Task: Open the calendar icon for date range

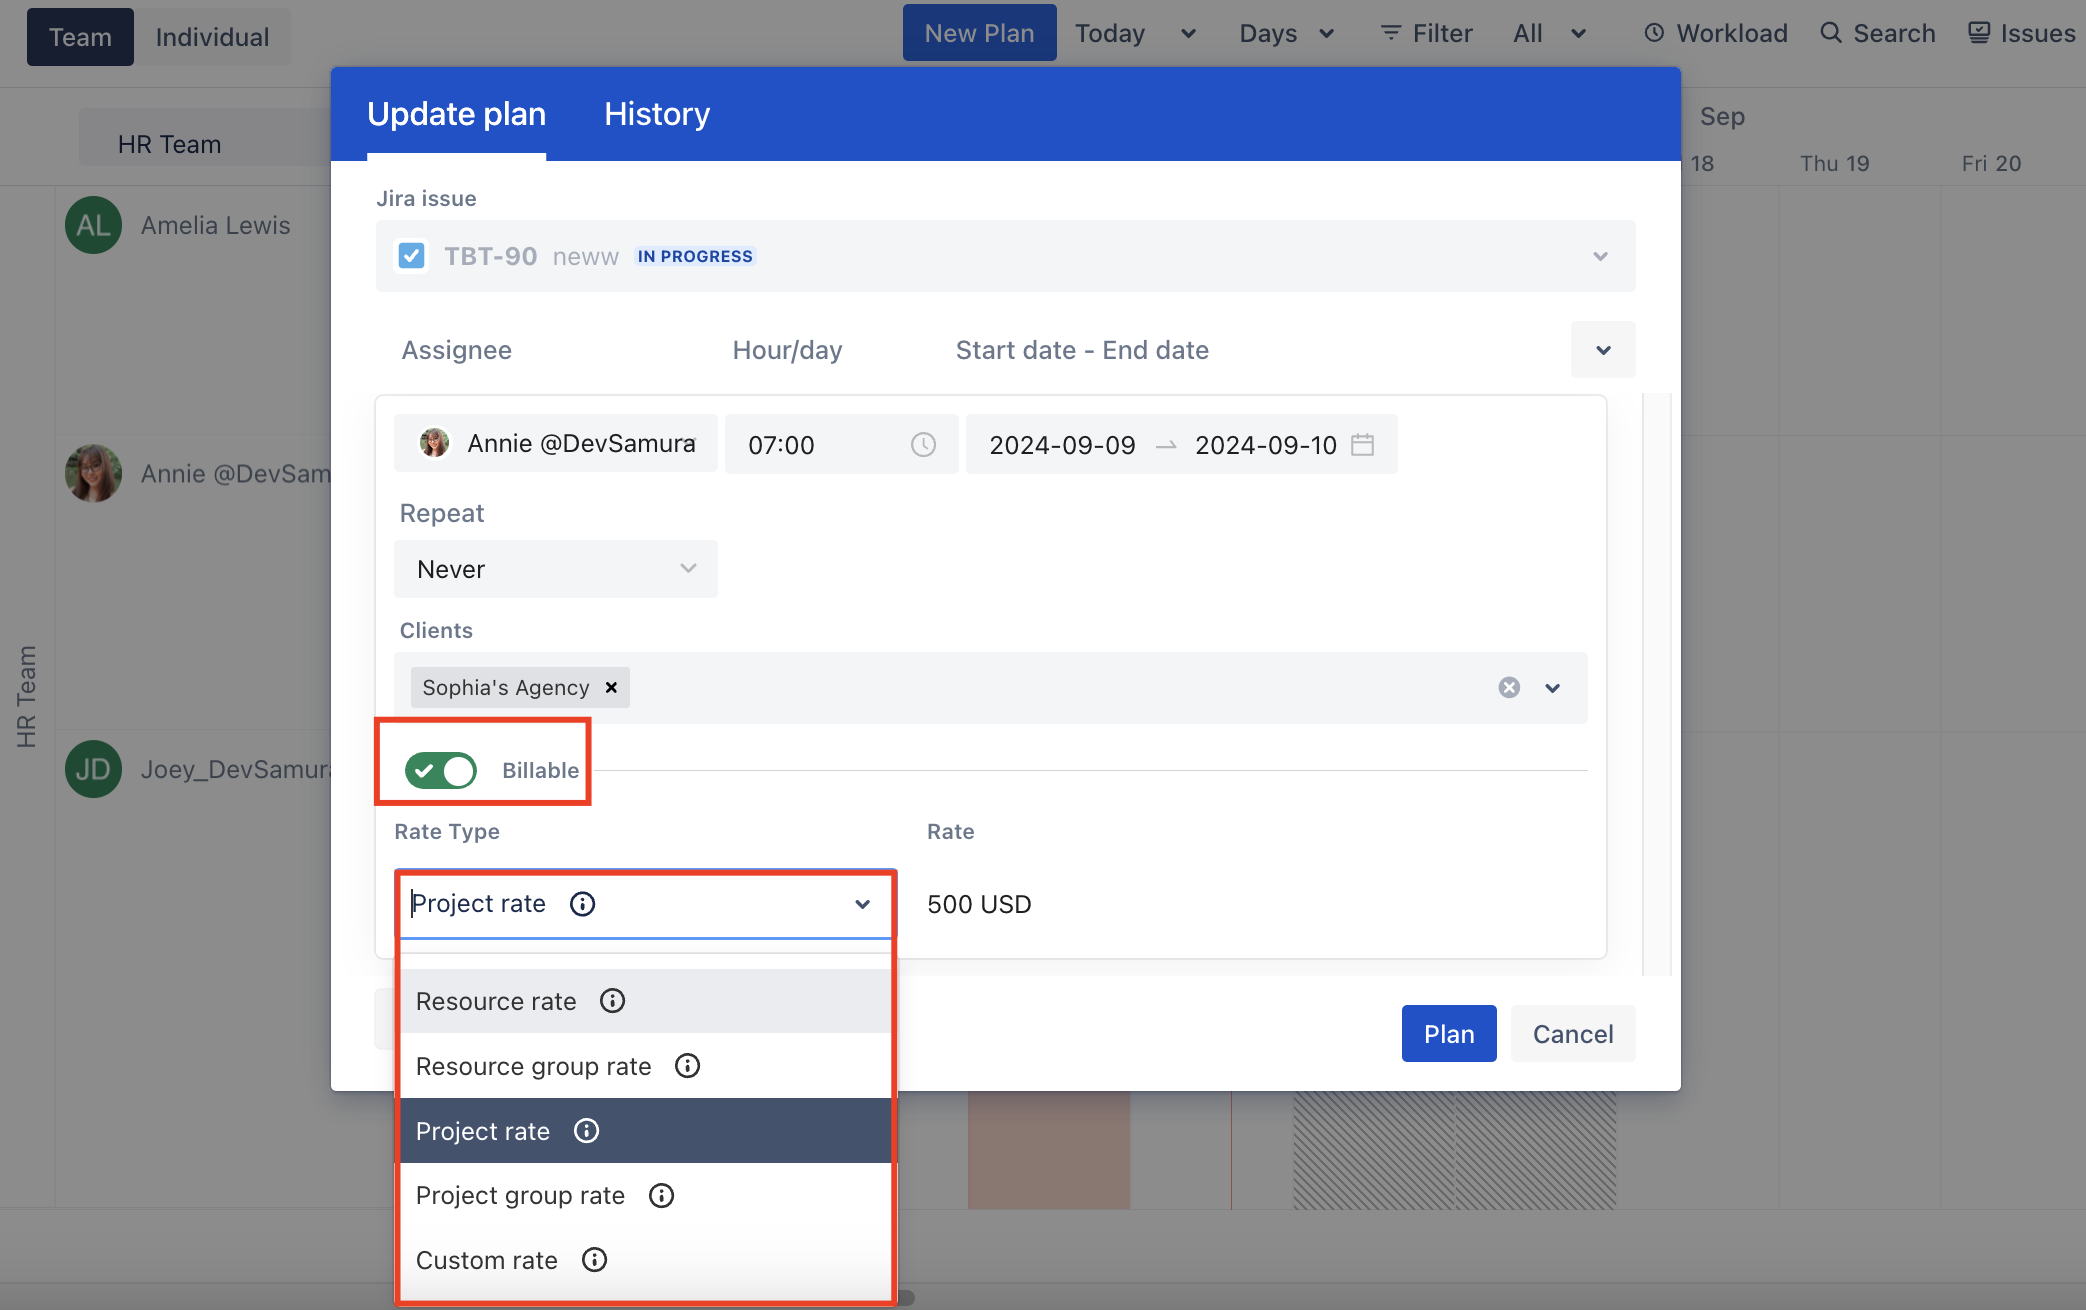Action: coord(1362,445)
